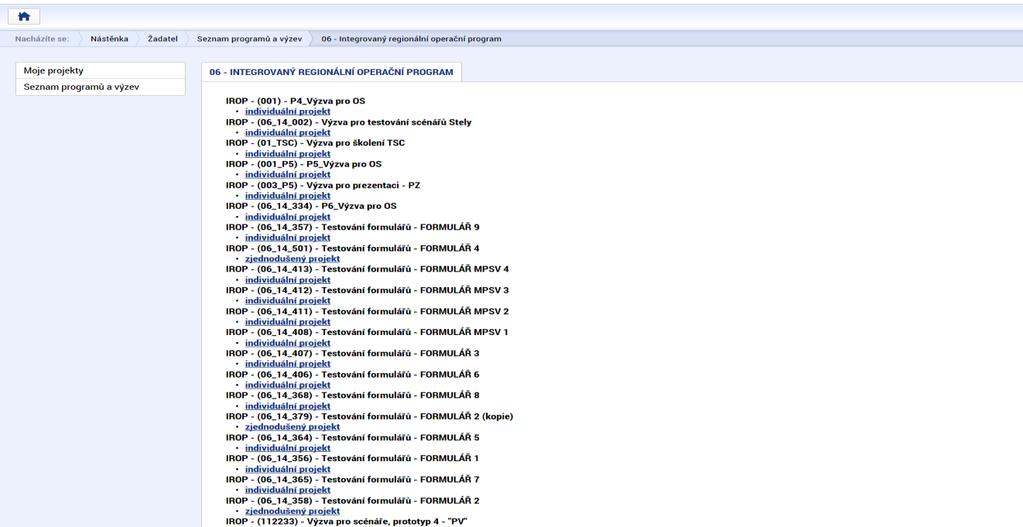The height and width of the screenshot is (527, 1023).
Task: Open individuální projekt under FORMULÁŘ 7
Action: (288, 490)
